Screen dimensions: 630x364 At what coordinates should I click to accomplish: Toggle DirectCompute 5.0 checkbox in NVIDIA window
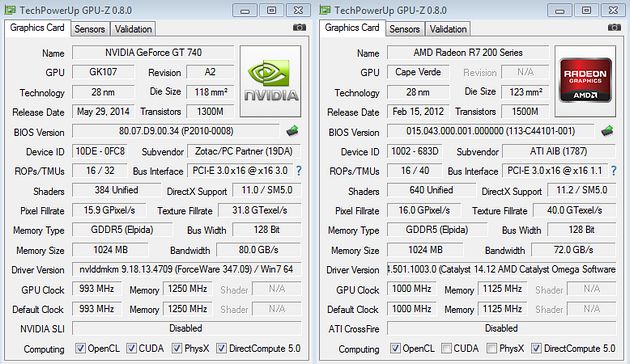(221, 348)
